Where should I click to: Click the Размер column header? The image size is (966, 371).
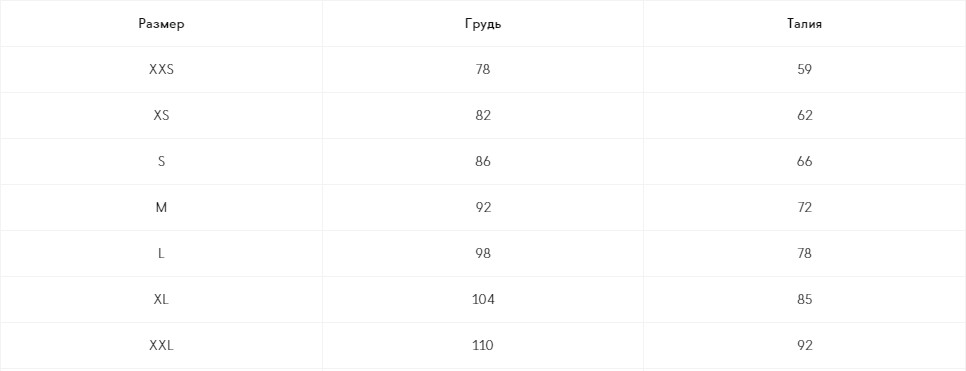(161, 24)
